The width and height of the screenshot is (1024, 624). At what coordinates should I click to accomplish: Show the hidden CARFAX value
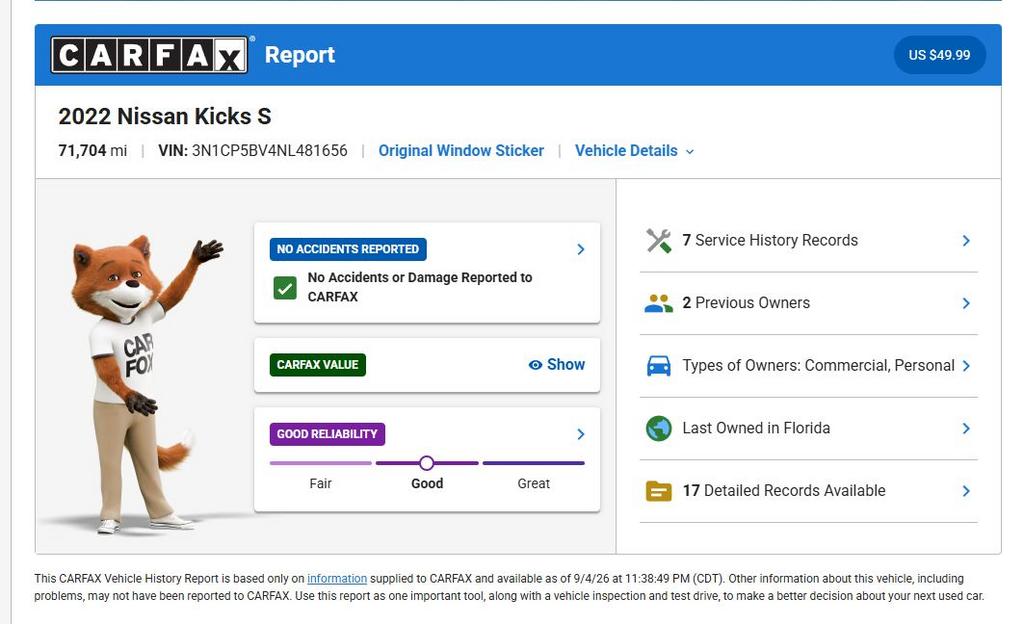[x=556, y=365]
